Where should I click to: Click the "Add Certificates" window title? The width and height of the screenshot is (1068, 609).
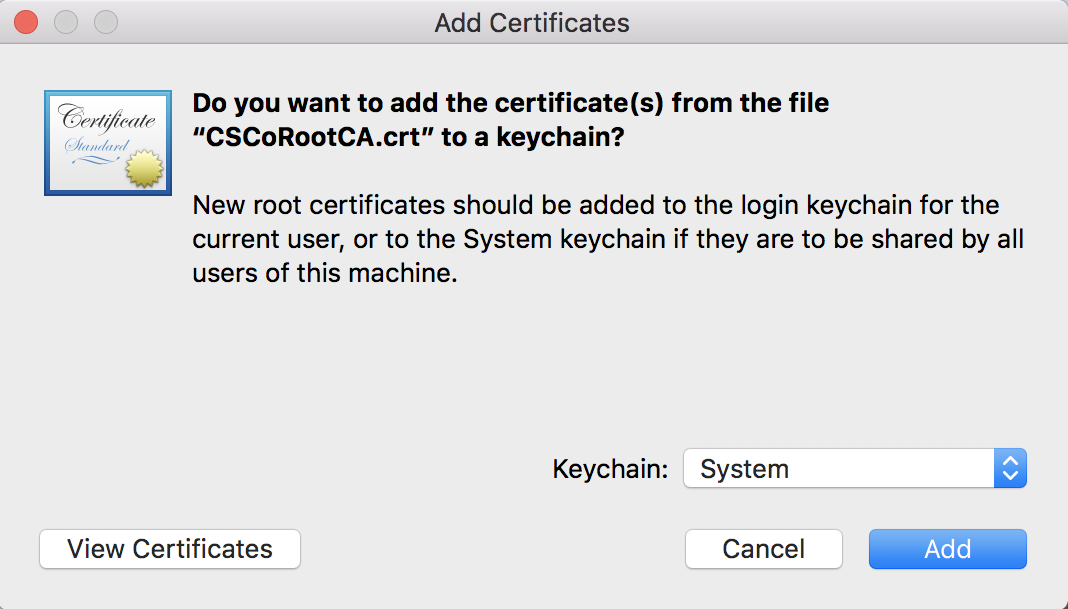pyautogui.click(x=532, y=22)
